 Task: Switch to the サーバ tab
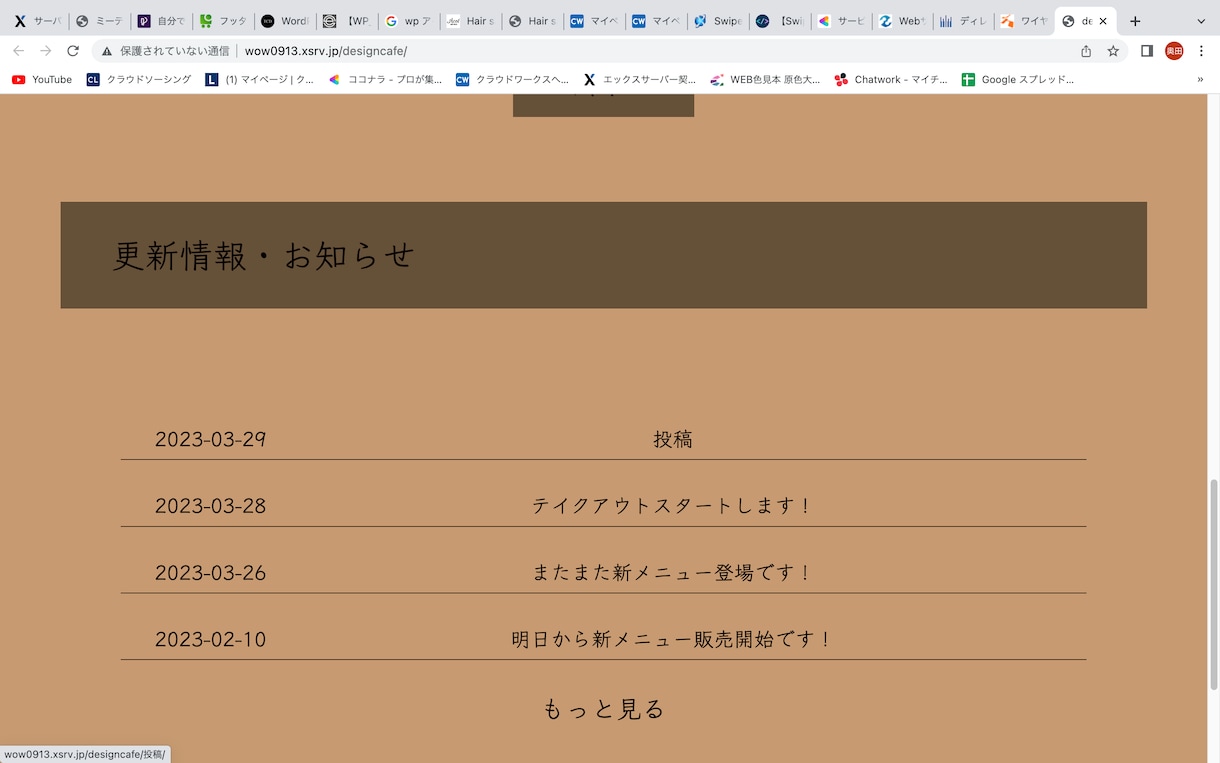(37, 21)
